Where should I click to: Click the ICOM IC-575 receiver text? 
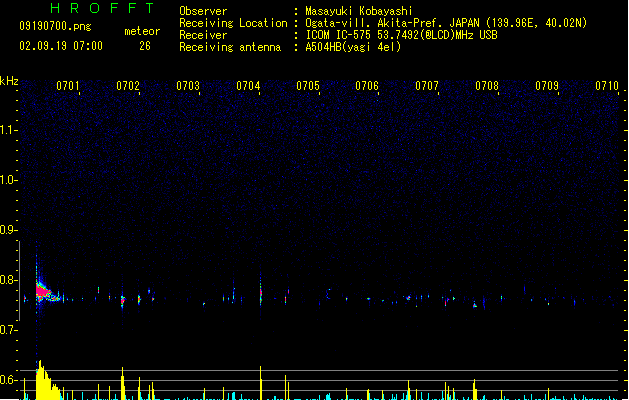point(401,35)
